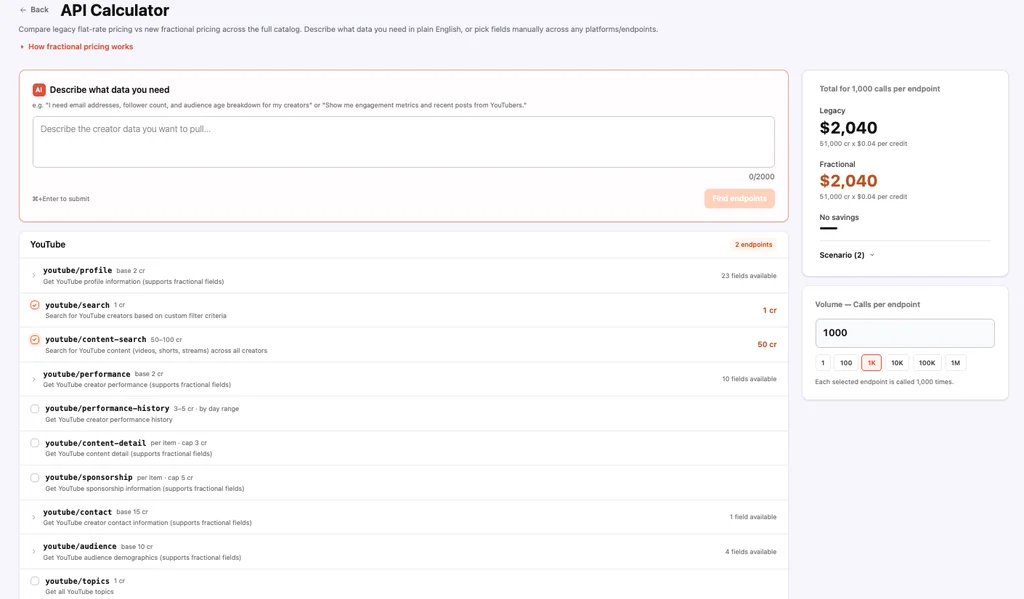Expand youtube/profile endpoint fields

[x=34, y=276]
